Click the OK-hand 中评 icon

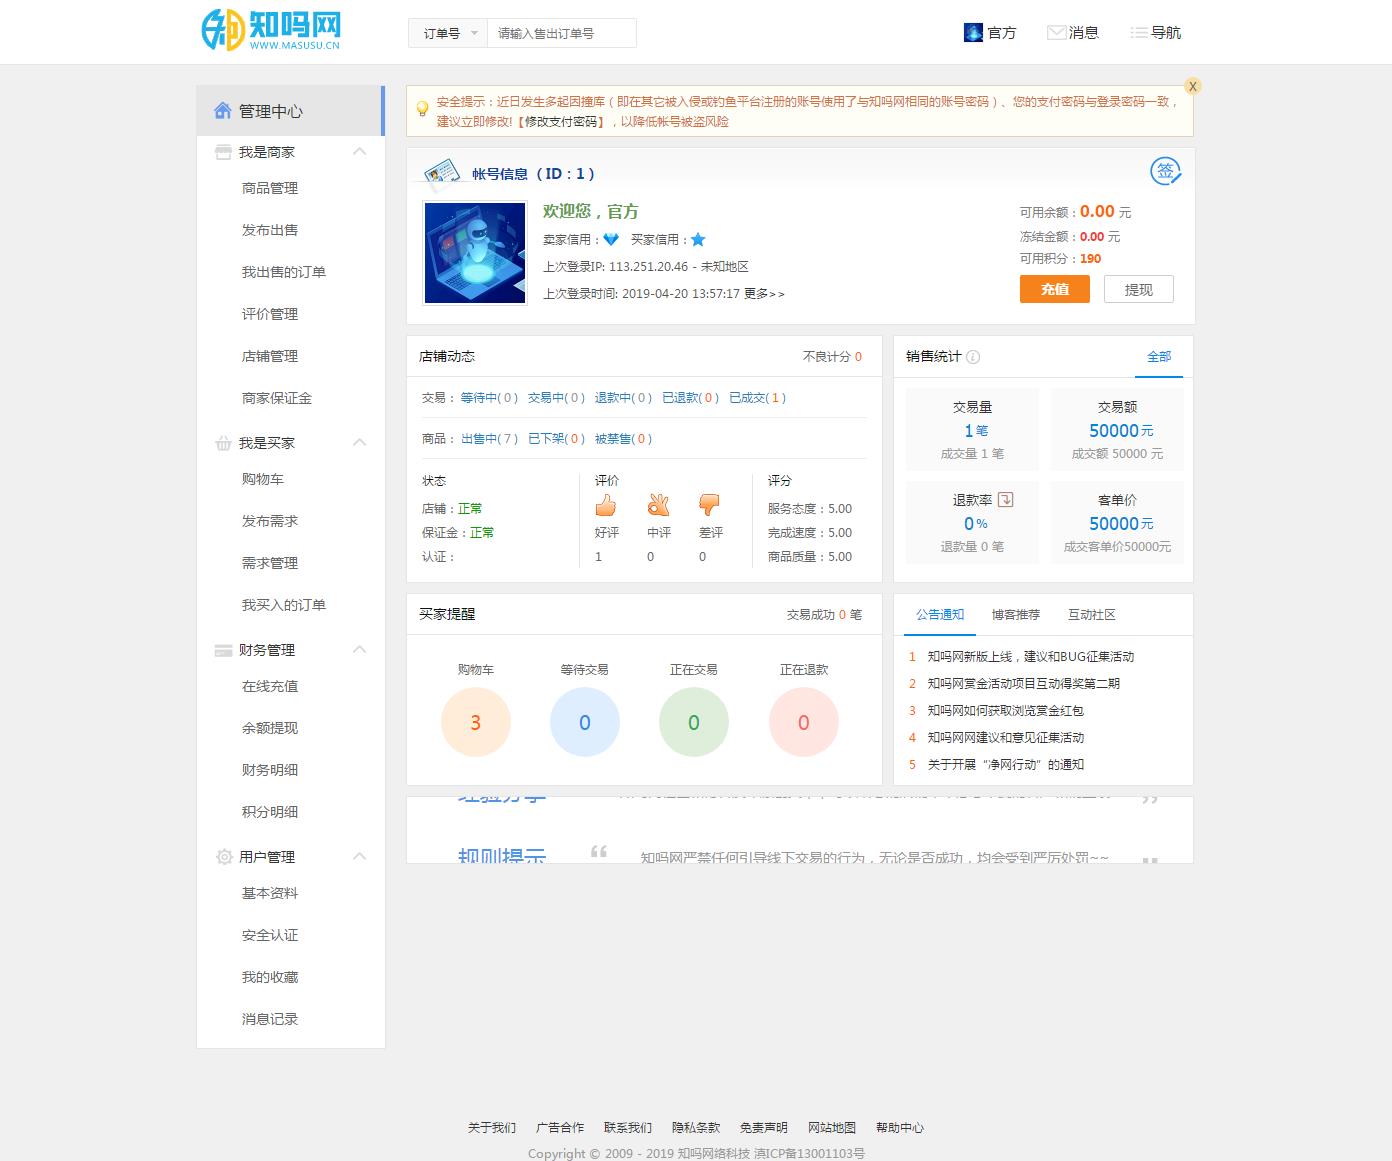point(658,504)
